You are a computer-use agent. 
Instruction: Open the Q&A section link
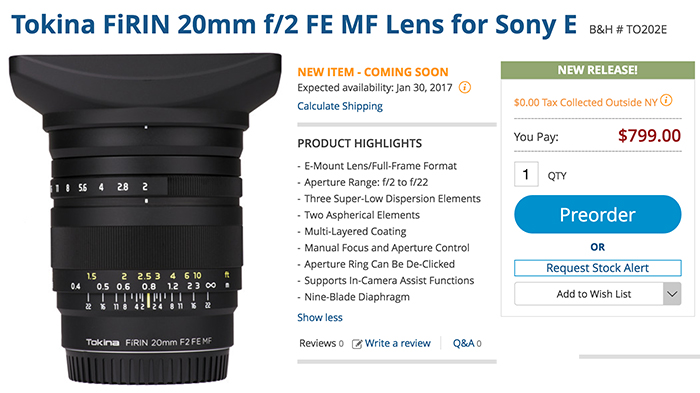pos(467,343)
